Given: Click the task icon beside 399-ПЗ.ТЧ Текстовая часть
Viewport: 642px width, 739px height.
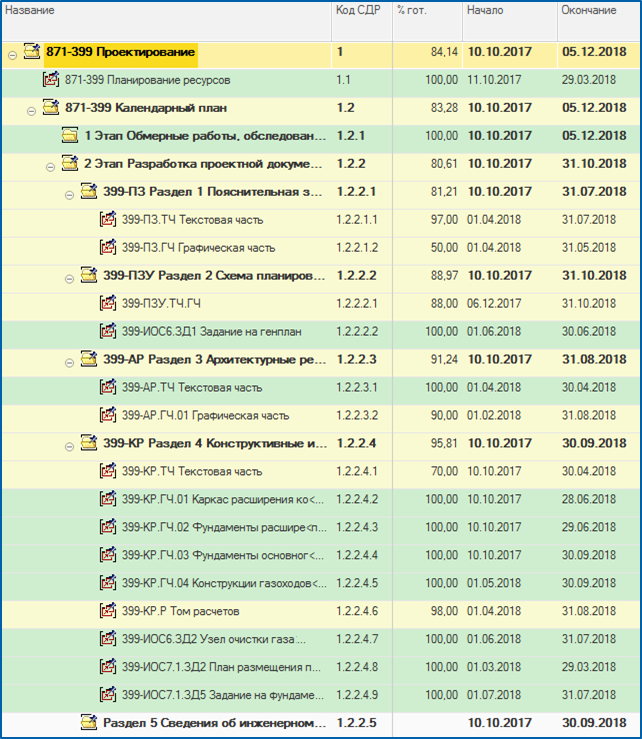Looking at the screenshot, I should [x=108, y=219].
